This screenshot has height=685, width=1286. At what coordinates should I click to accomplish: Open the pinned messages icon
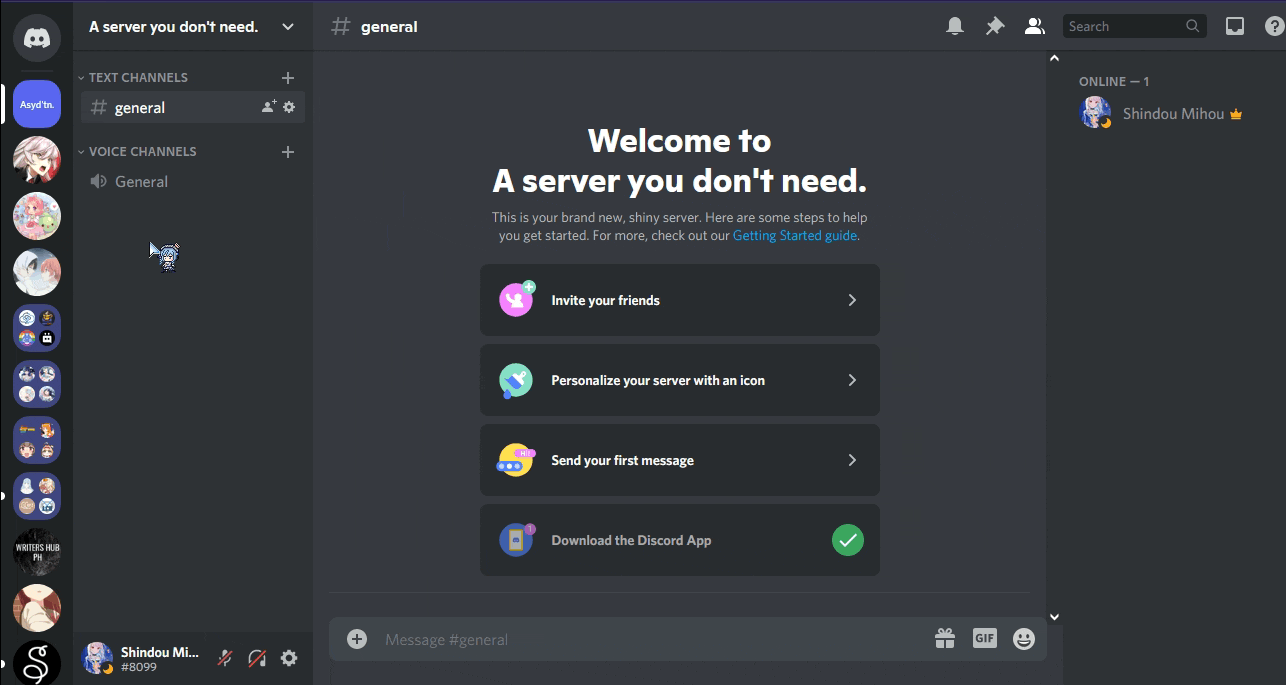tap(994, 25)
